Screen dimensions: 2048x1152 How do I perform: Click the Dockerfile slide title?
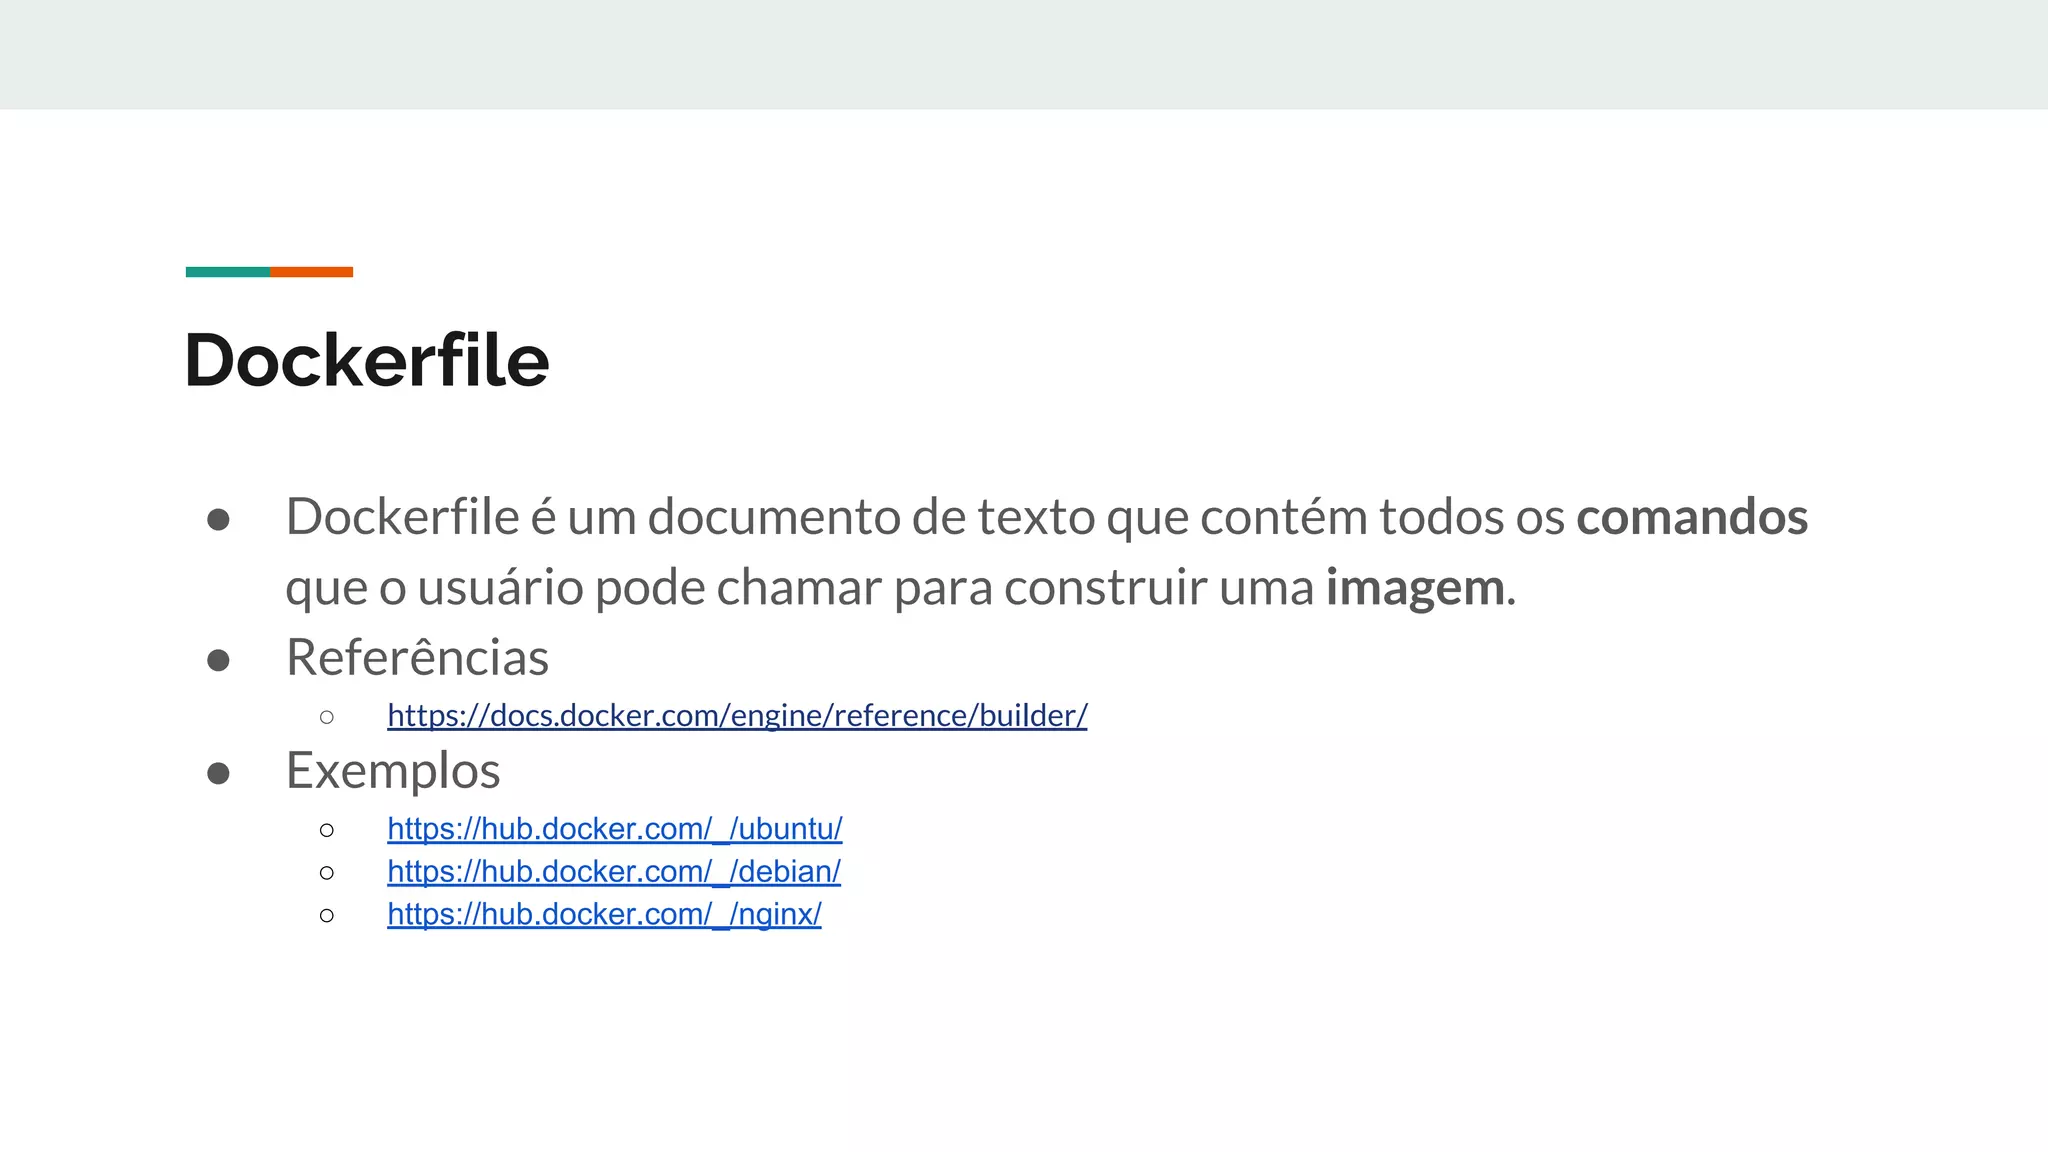[367, 360]
